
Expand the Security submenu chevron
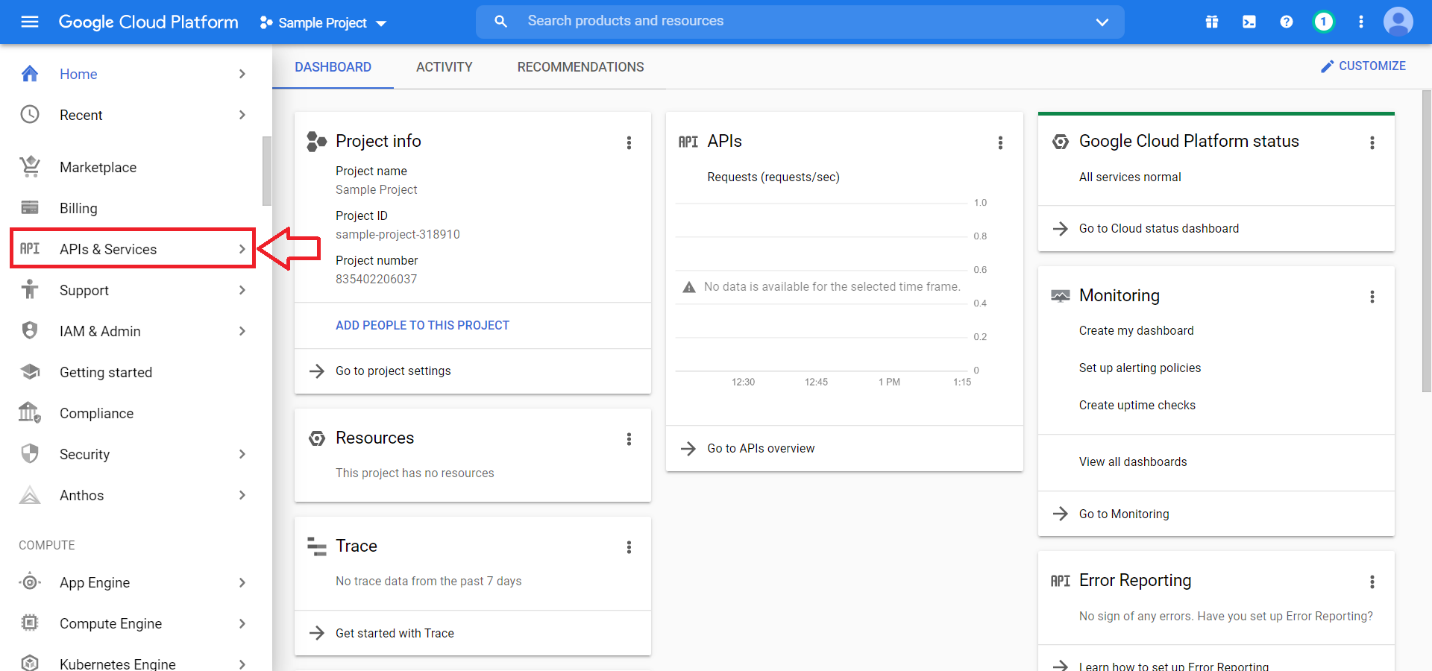pos(242,454)
